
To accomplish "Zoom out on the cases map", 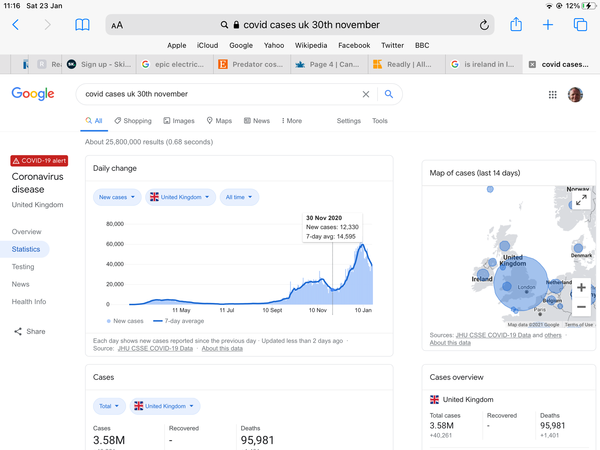I will click(581, 307).
